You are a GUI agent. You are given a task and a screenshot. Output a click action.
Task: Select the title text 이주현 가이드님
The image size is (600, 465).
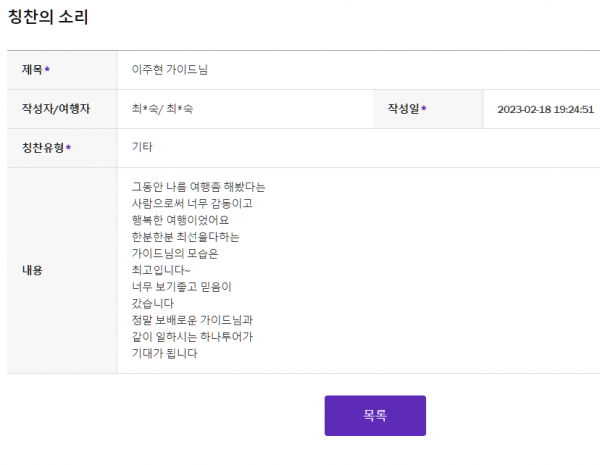(x=170, y=69)
